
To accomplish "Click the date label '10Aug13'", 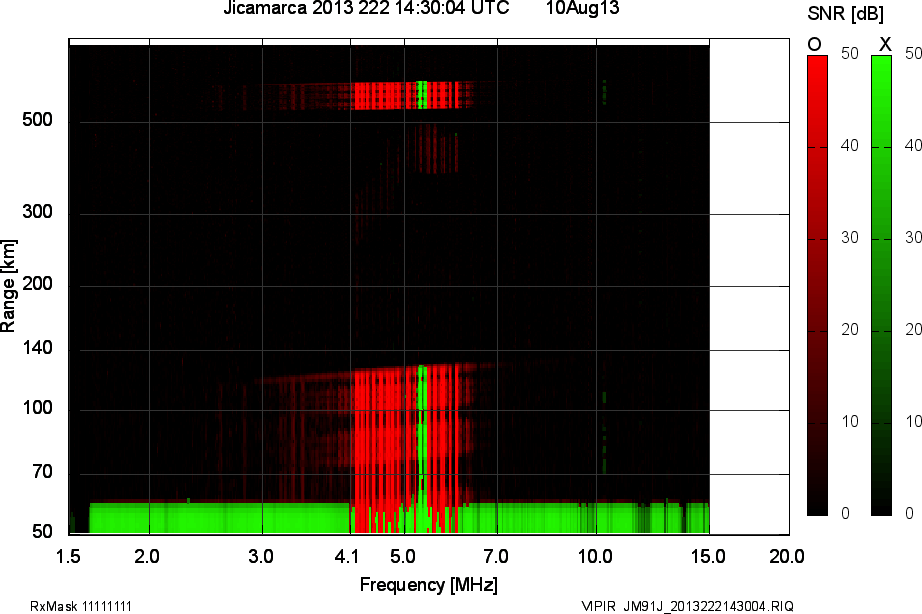I will (x=582, y=8).
